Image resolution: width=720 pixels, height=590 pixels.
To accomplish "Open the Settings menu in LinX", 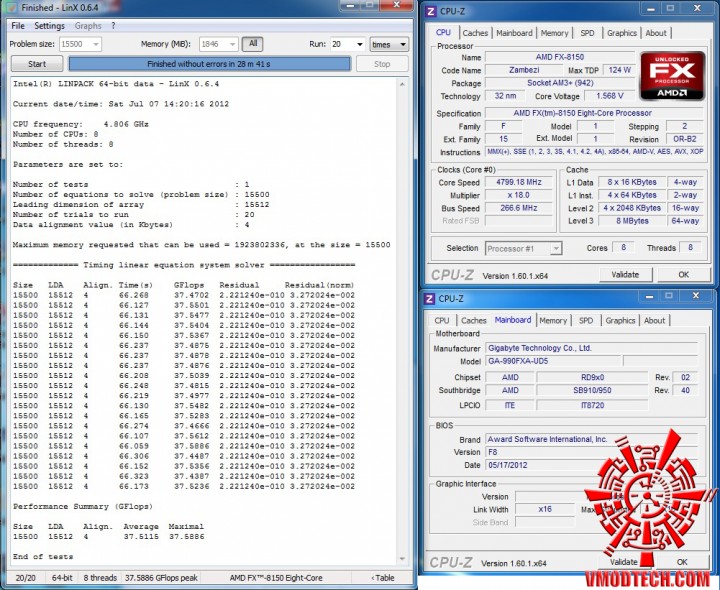I will 49,26.
